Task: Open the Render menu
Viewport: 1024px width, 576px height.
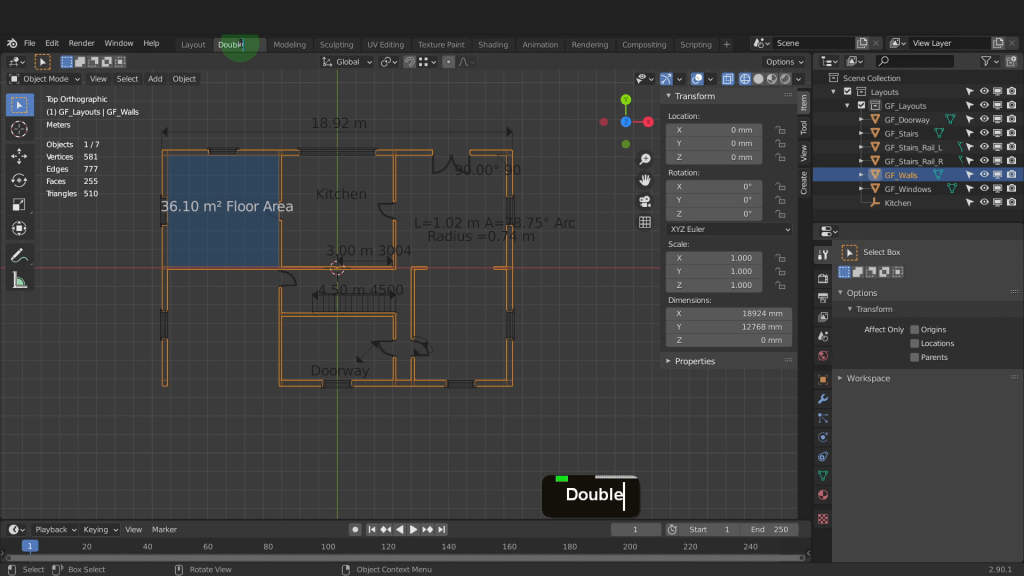Action: [82, 44]
